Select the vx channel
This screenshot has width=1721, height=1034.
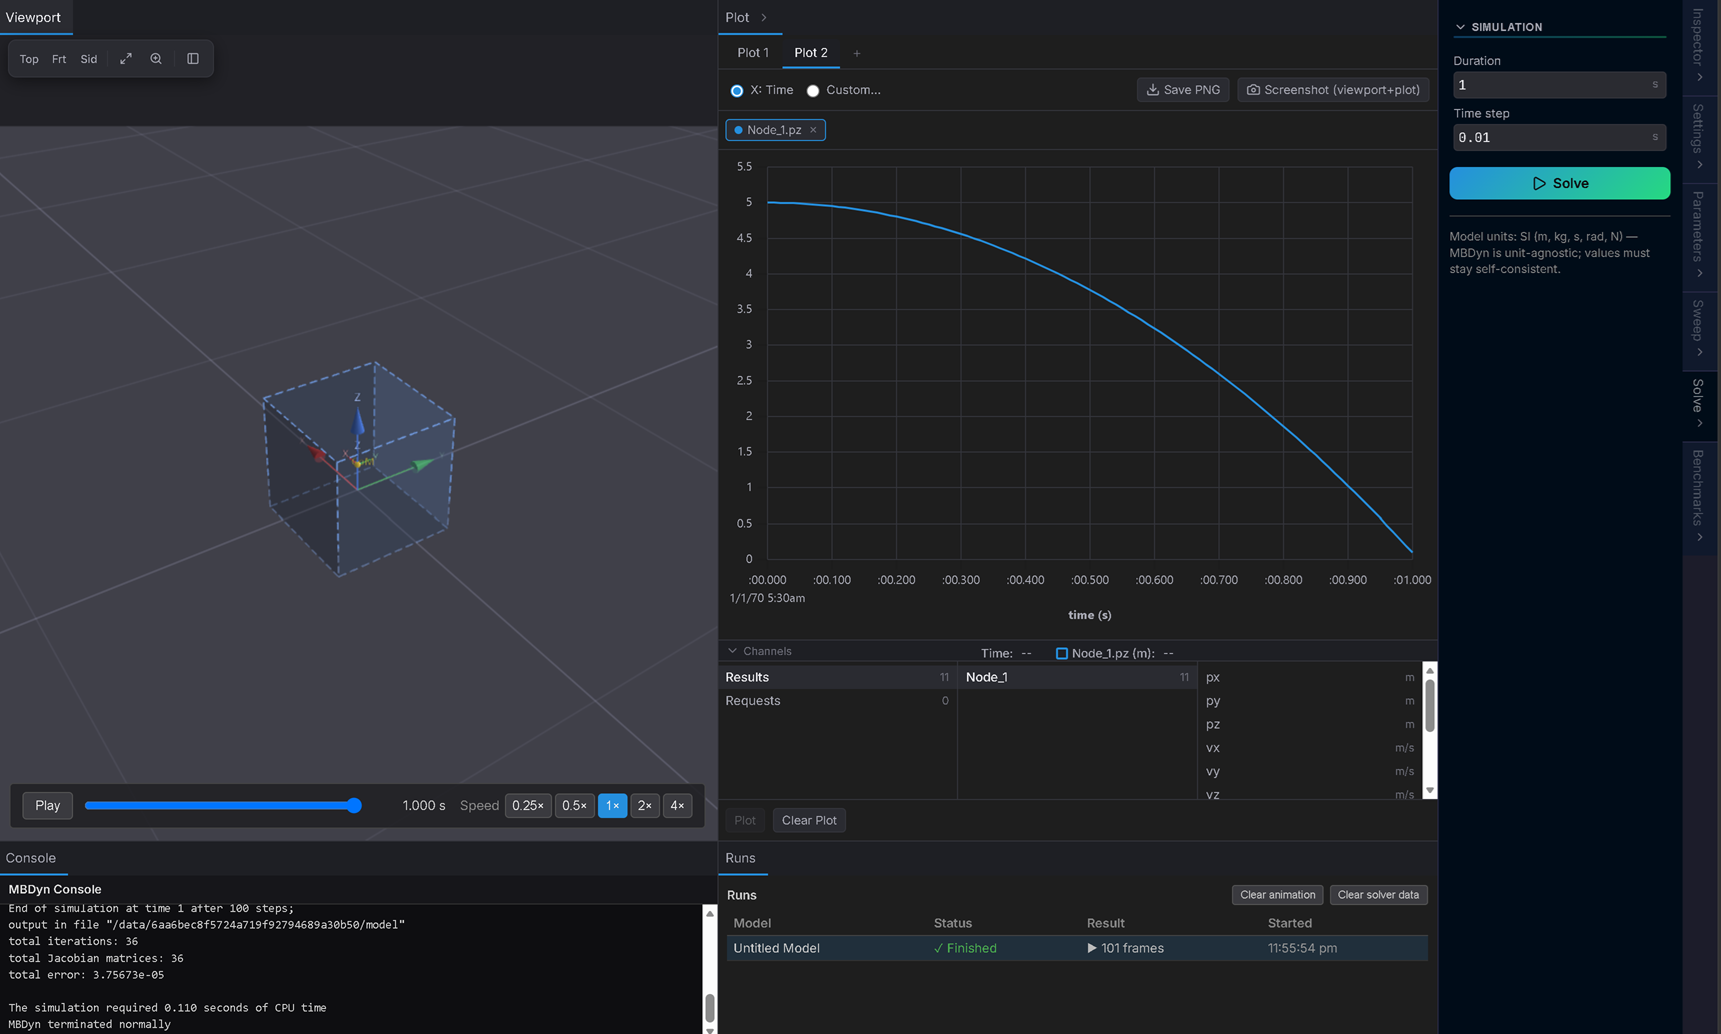1310,748
